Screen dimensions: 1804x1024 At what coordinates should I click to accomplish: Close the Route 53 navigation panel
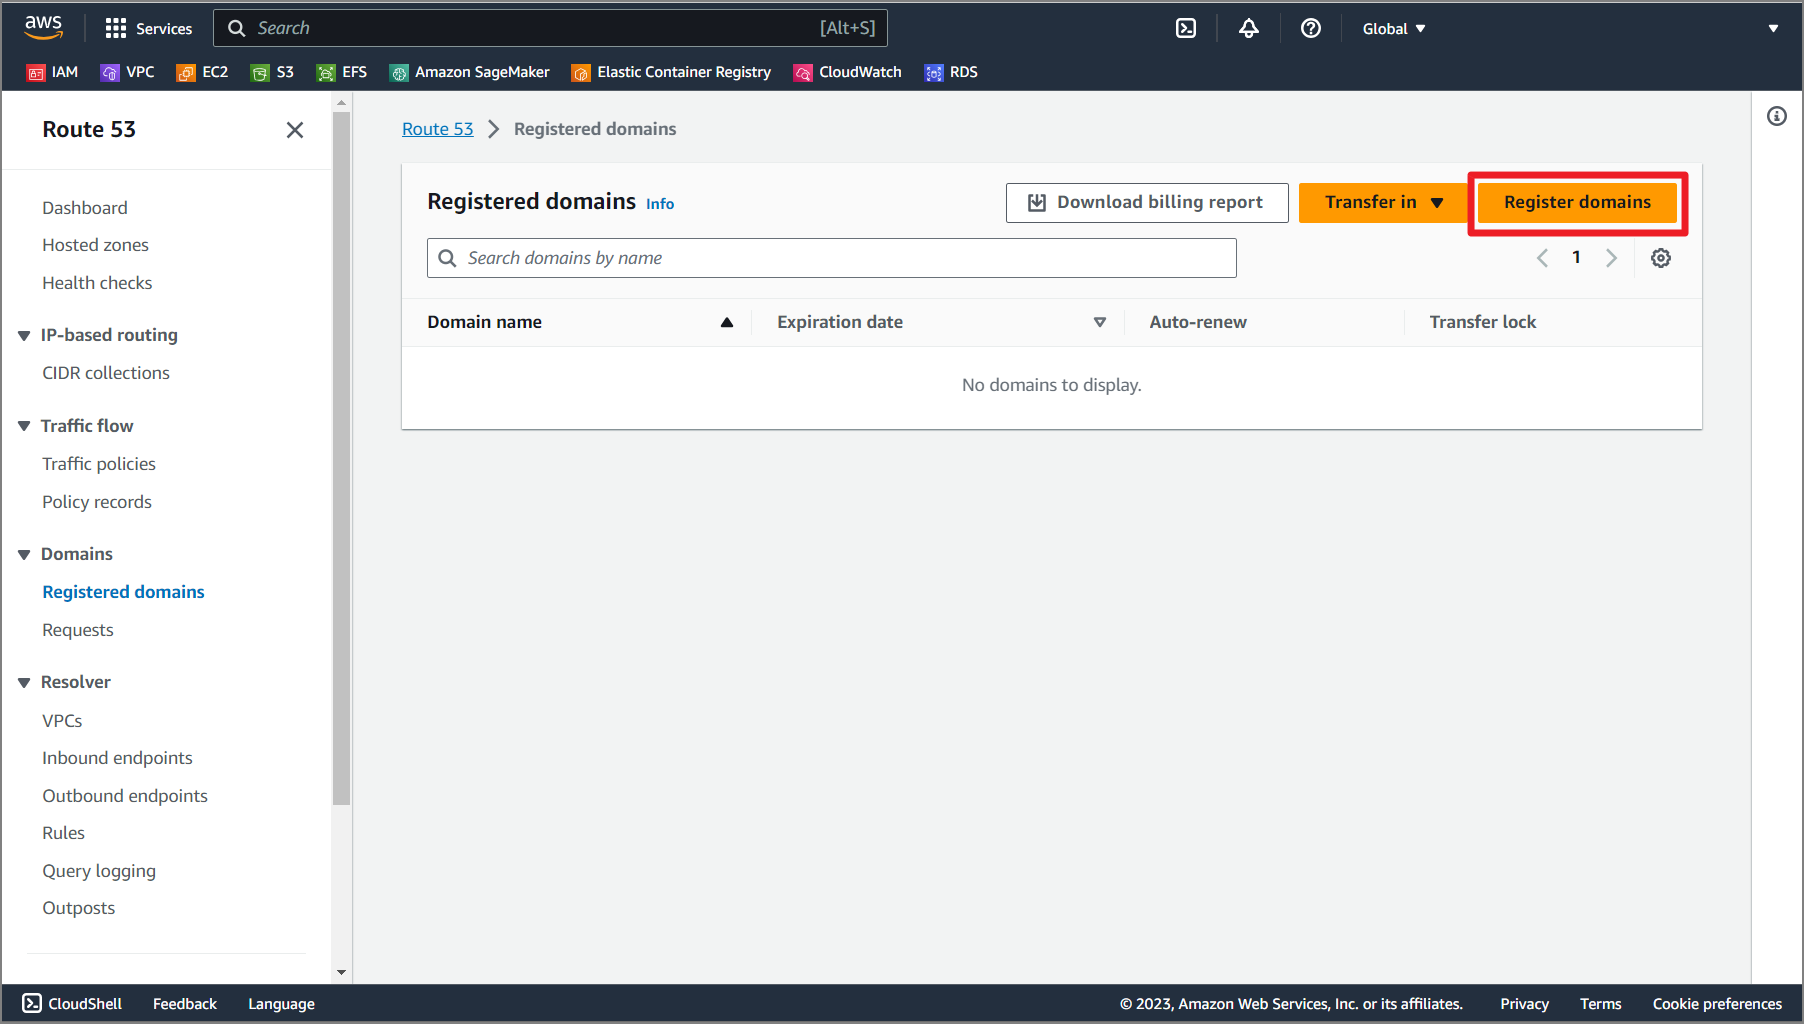(x=294, y=130)
